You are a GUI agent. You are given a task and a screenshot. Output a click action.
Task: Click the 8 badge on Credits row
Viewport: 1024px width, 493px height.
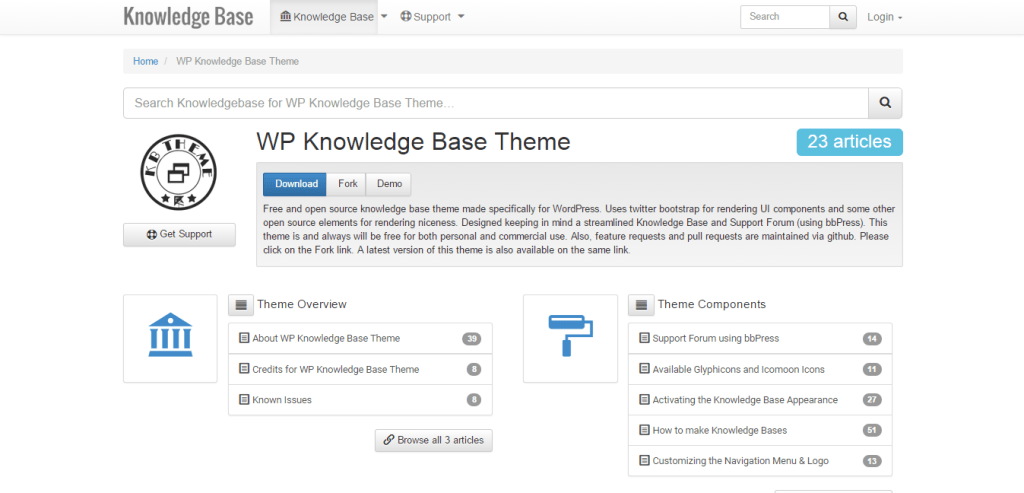(474, 370)
